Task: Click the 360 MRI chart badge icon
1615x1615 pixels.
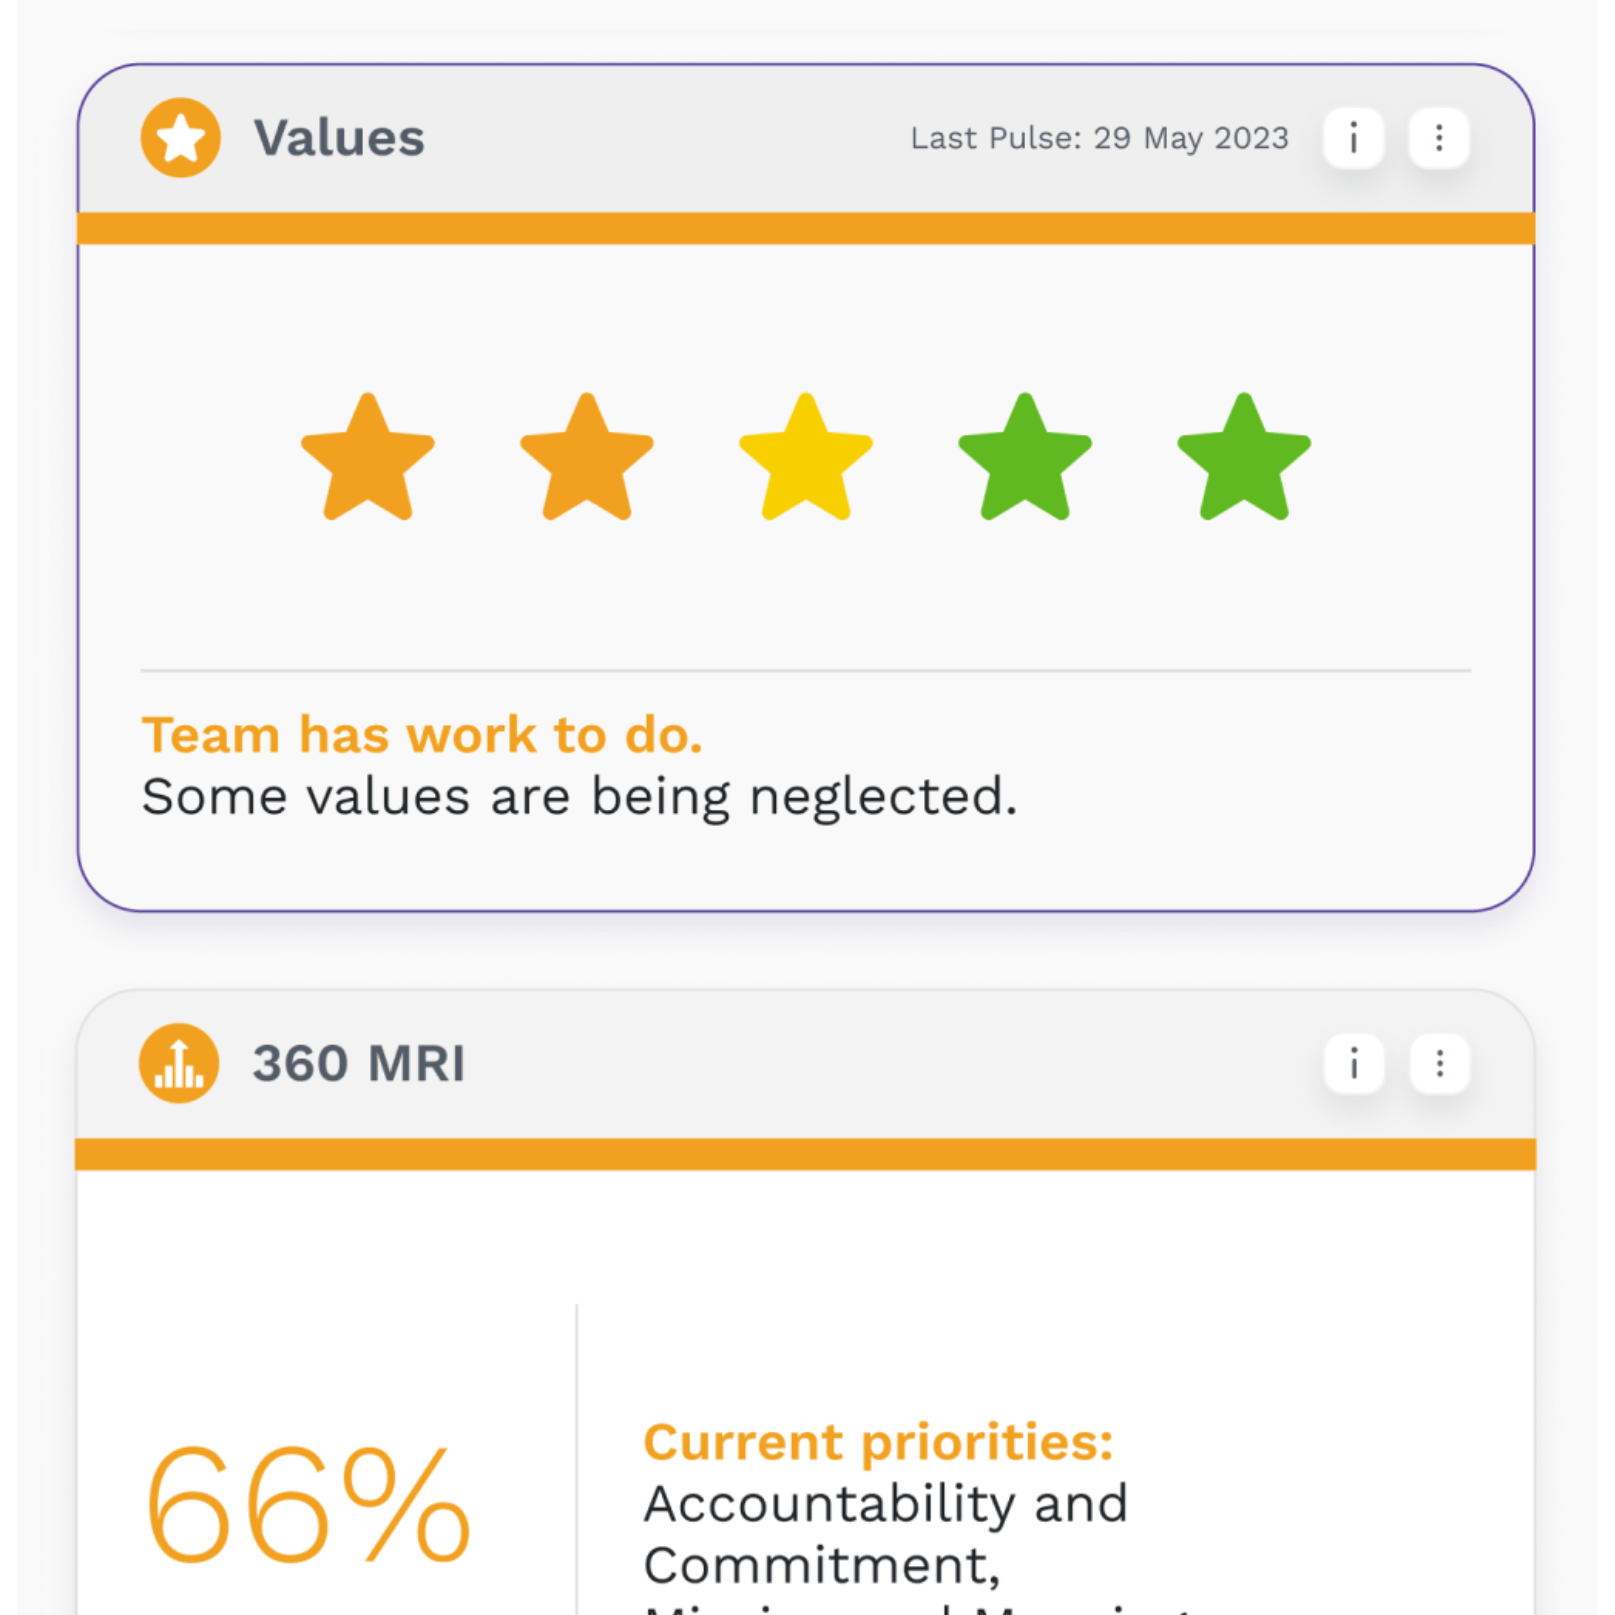Action: point(179,1063)
